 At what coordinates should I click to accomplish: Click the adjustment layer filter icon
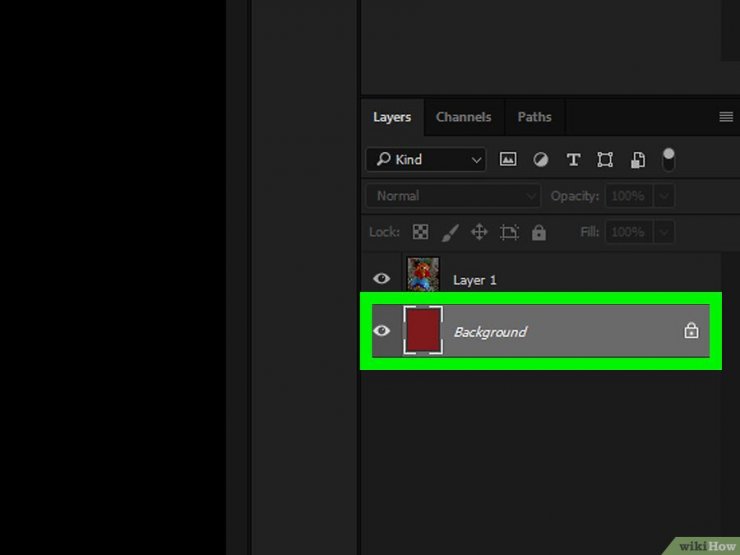pos(540,159)
